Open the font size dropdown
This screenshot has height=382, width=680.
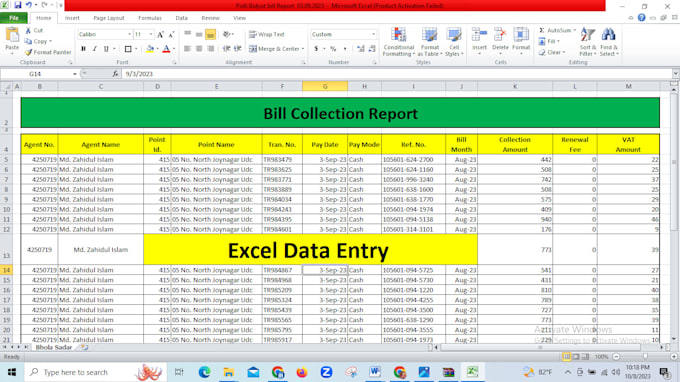click(x=151, y=34)
